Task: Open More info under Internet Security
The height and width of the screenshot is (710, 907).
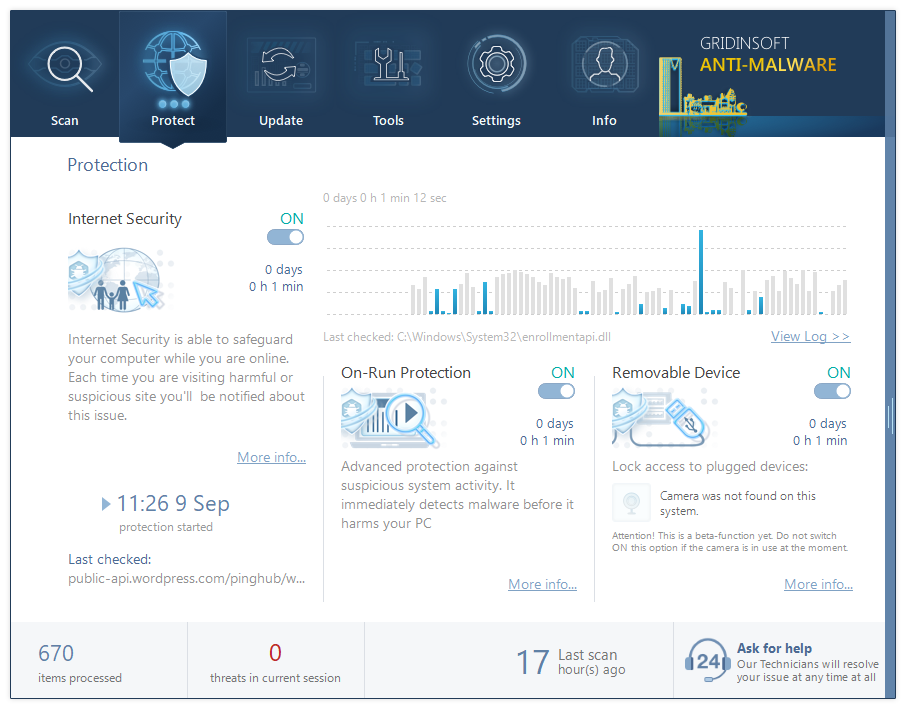Action: [x=271, y=457]
